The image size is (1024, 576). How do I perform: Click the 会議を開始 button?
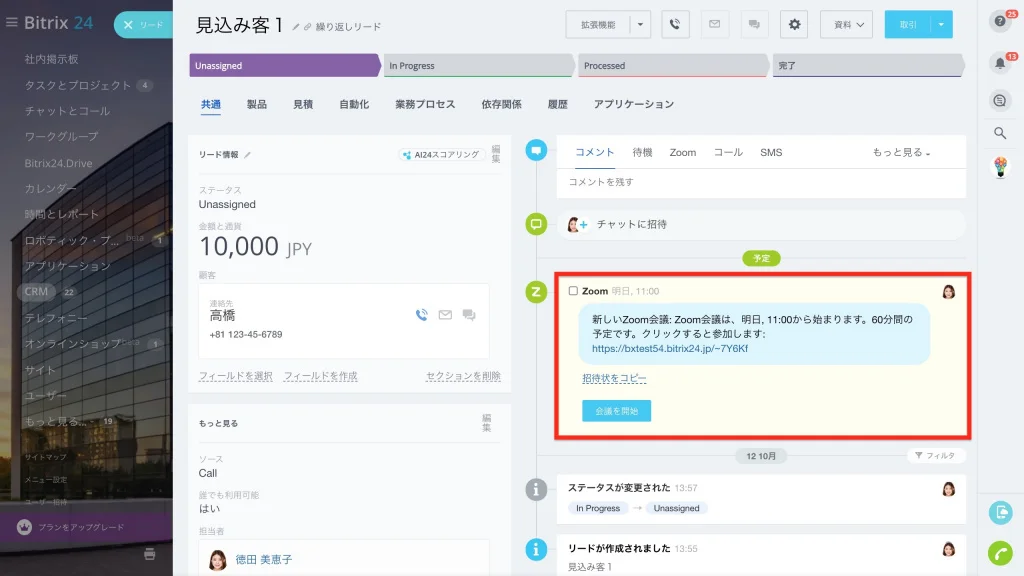[616, 411]
